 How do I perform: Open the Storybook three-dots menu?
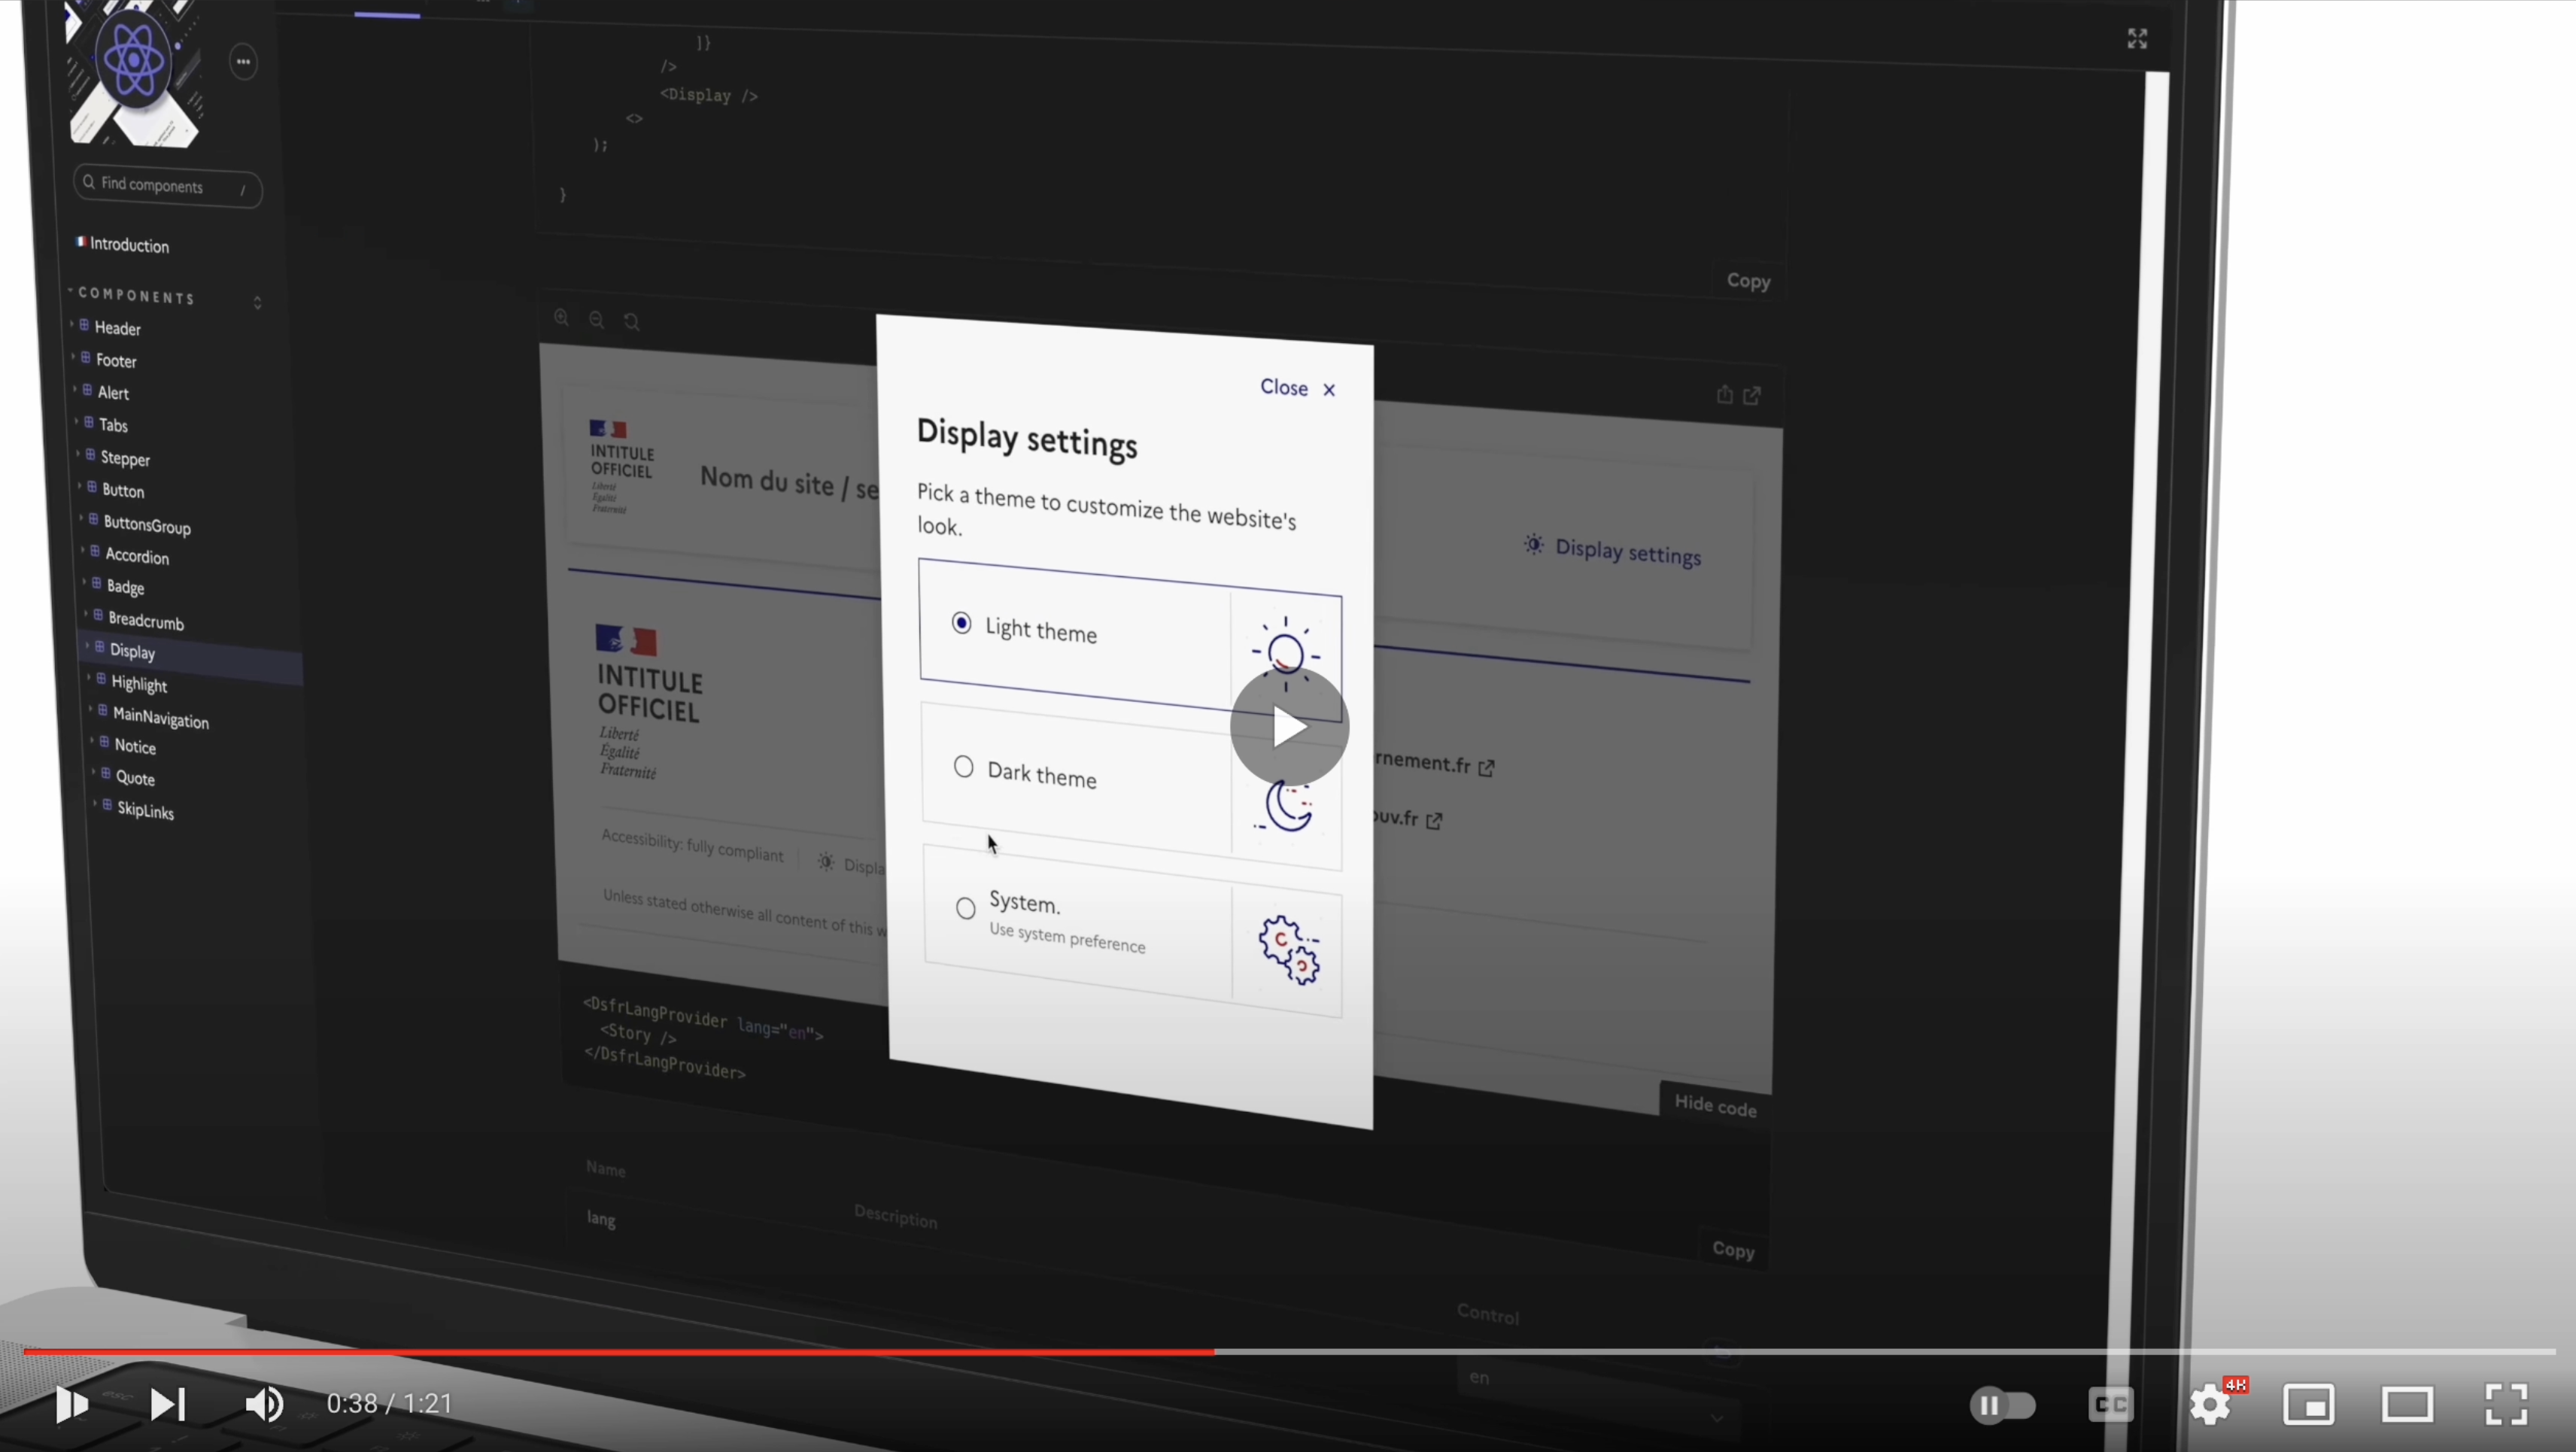(x=243, y=62)
